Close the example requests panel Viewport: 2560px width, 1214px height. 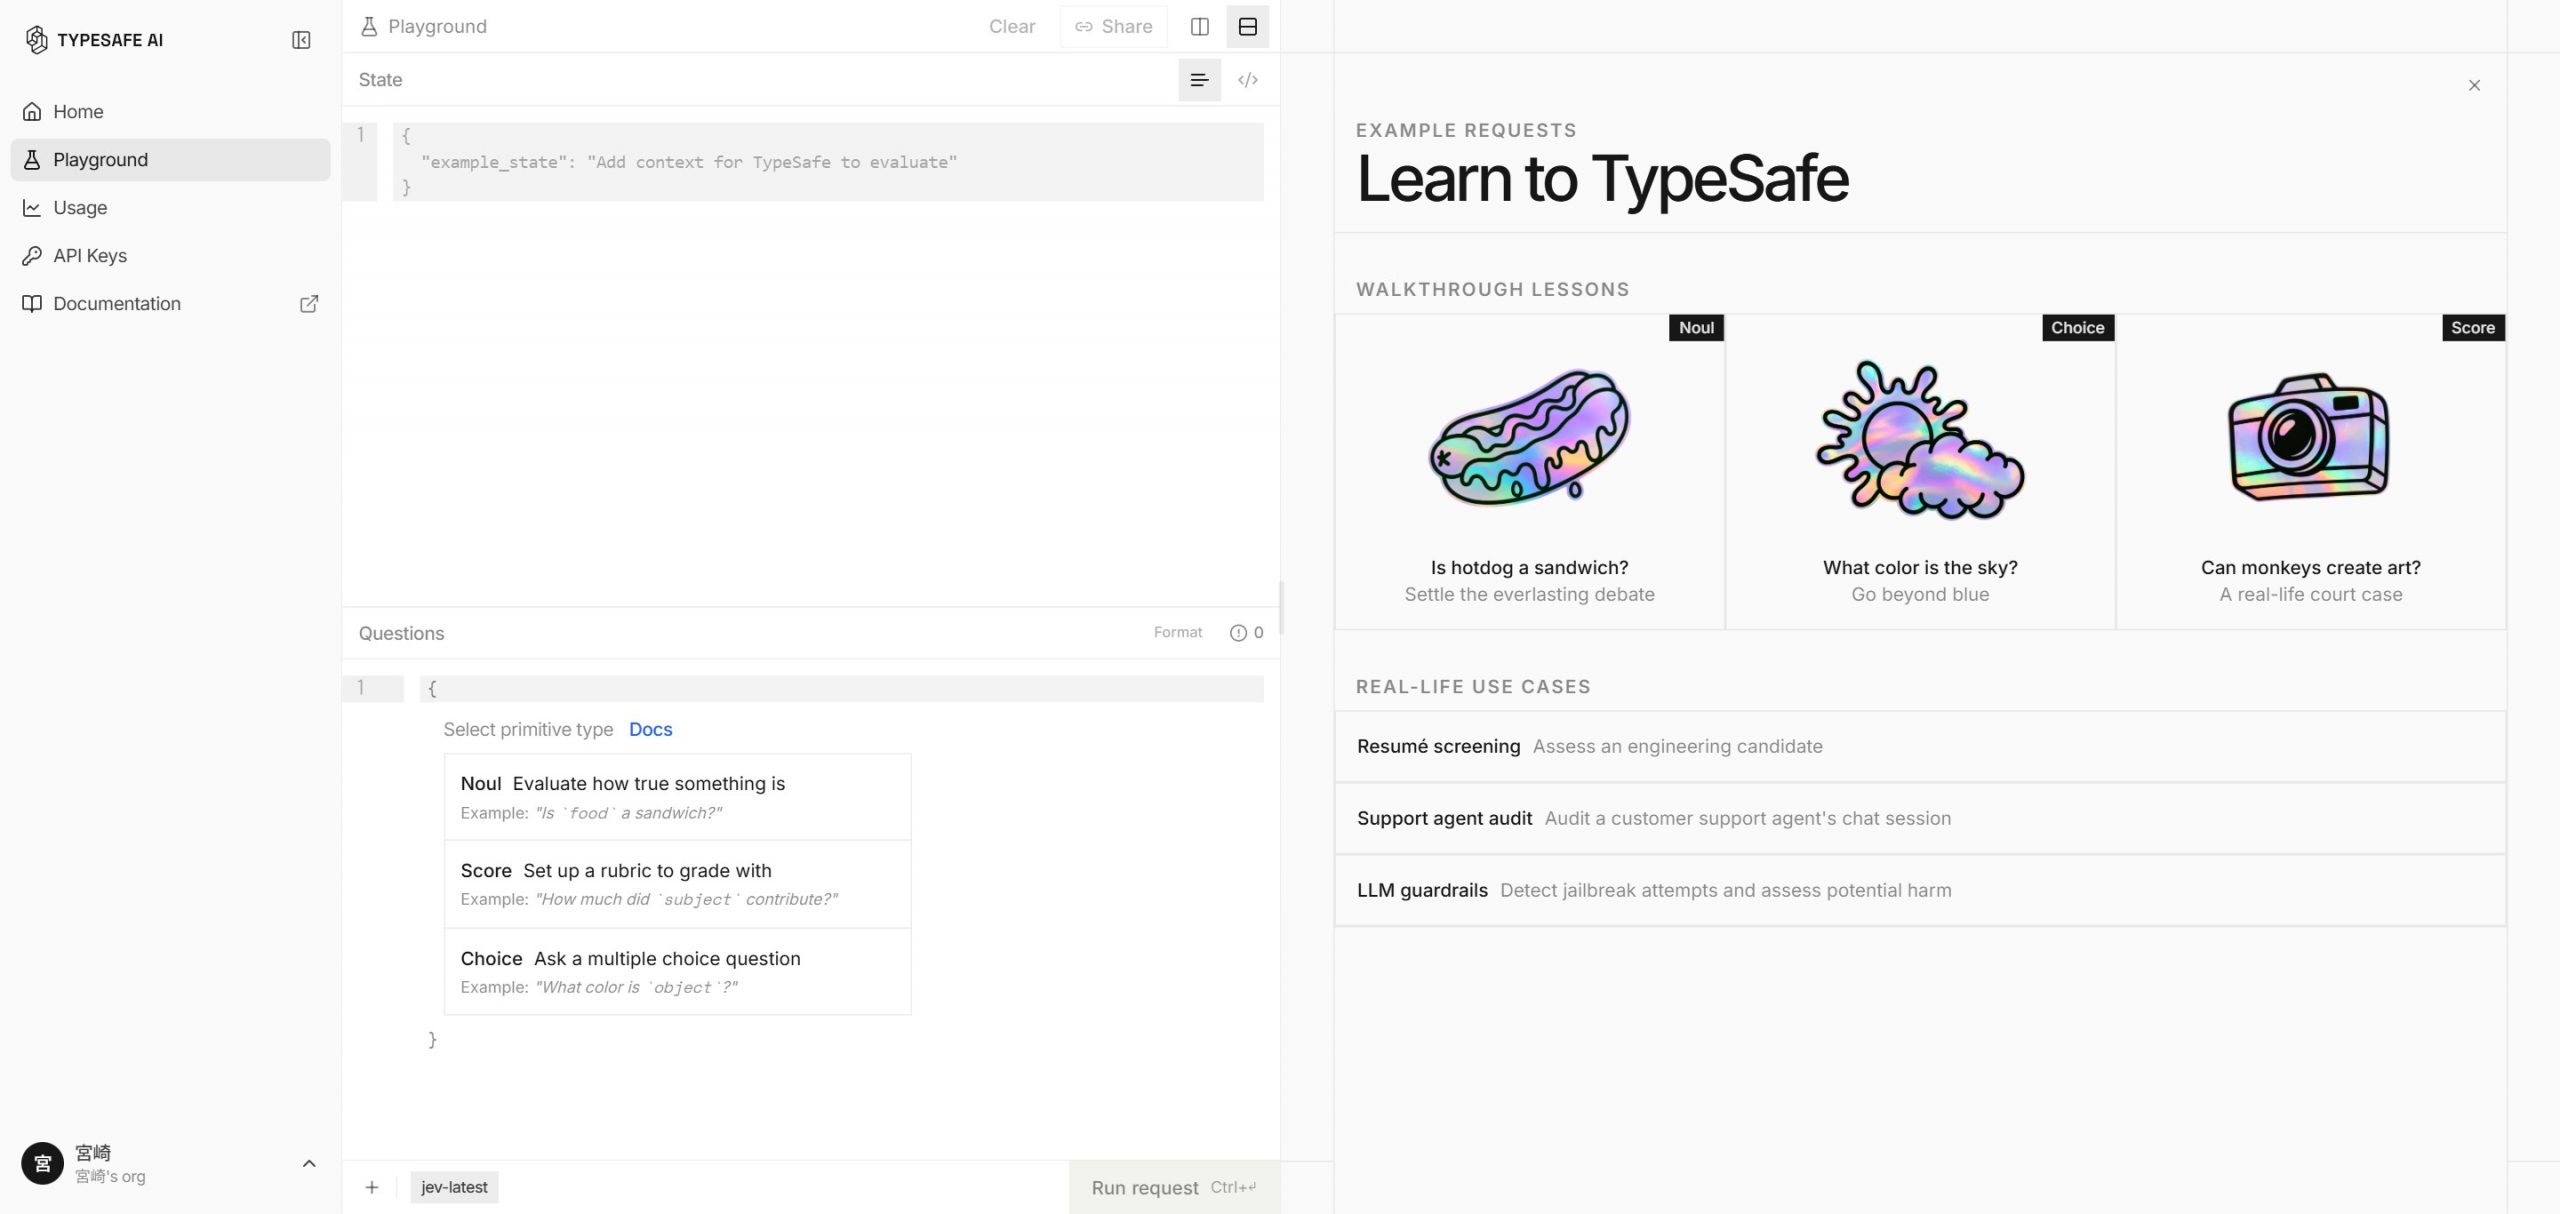[2474, 86]
